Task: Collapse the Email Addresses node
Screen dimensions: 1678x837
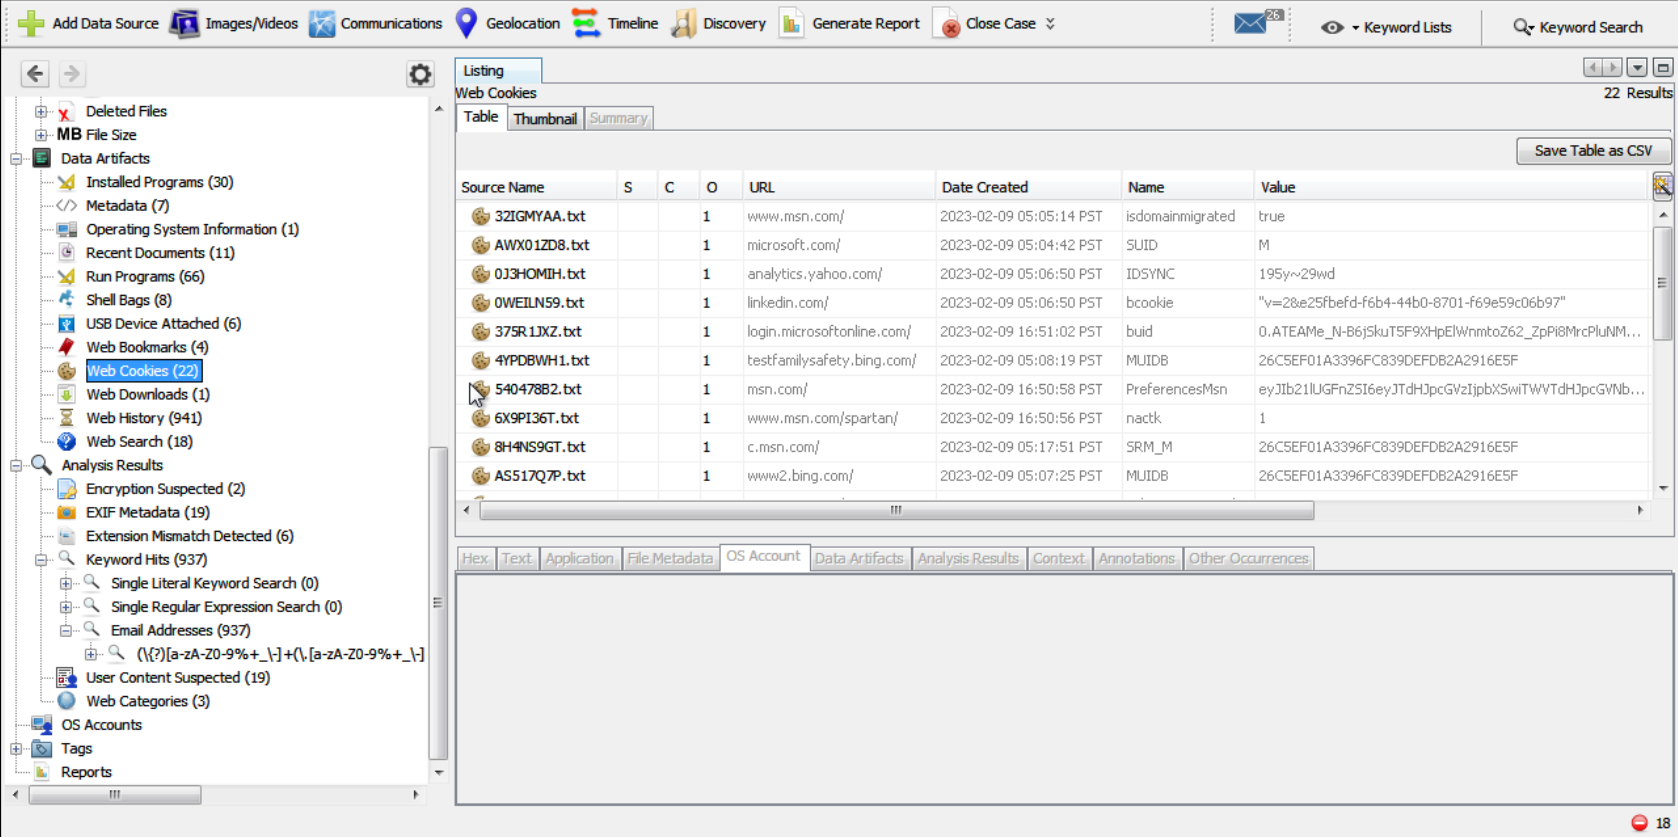Action: click(65, 631)
